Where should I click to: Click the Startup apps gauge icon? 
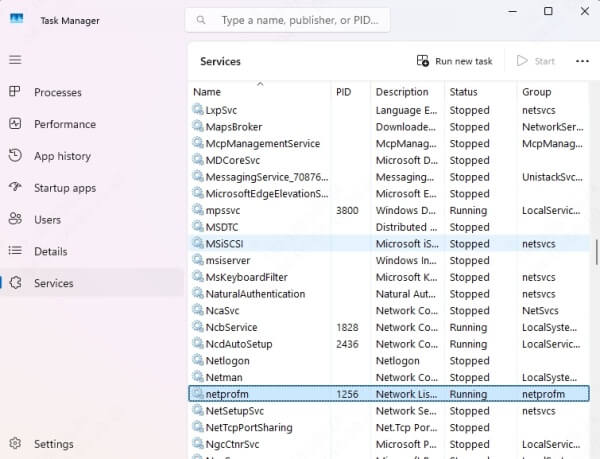pyautogui.click(x=15, y=188)
